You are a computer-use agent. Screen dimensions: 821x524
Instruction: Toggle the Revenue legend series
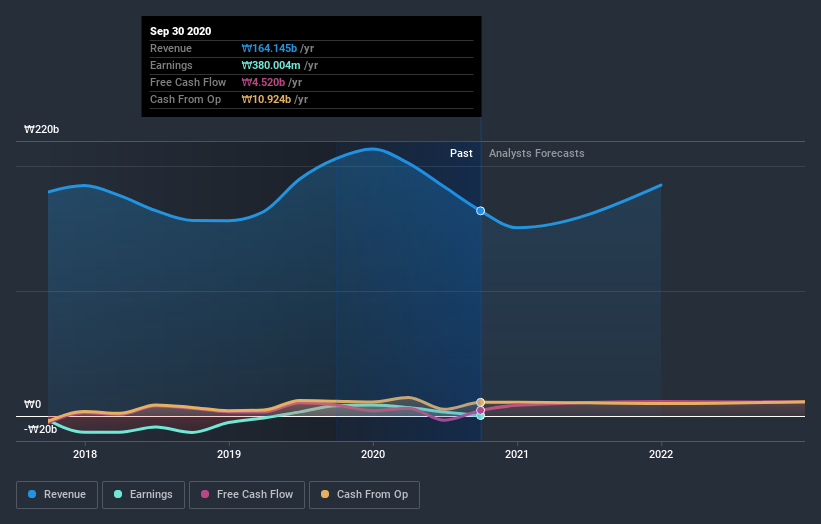pos(57,495)
